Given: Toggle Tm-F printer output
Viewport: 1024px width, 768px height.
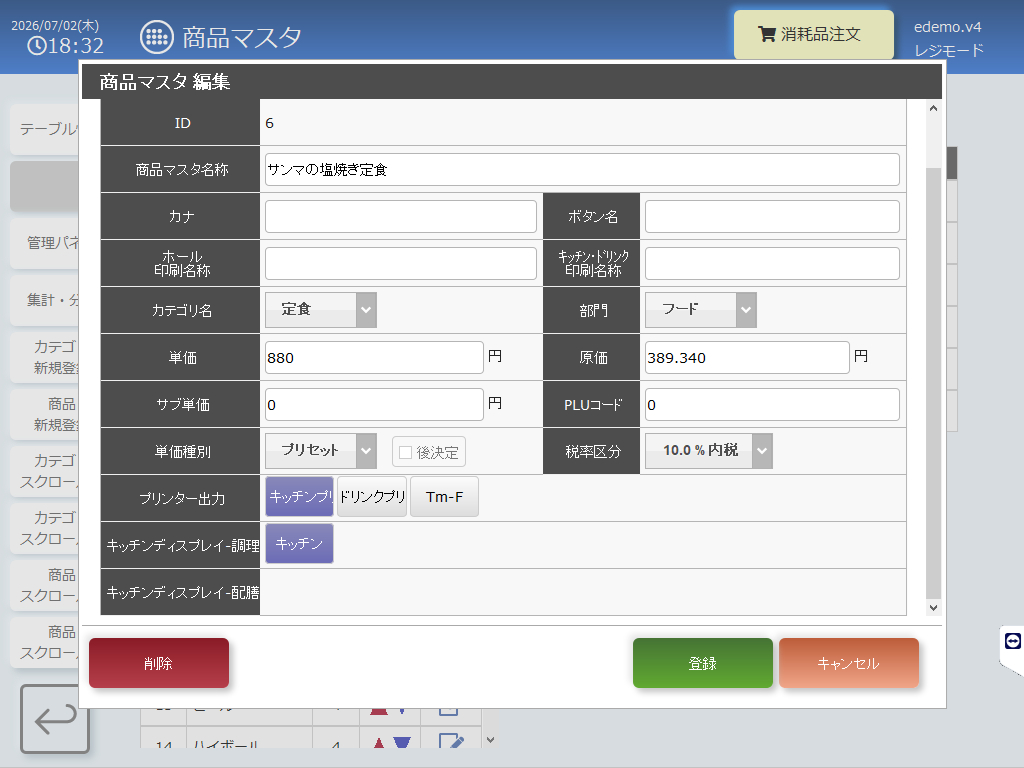Looking at the screenshot, I should 444,497.
